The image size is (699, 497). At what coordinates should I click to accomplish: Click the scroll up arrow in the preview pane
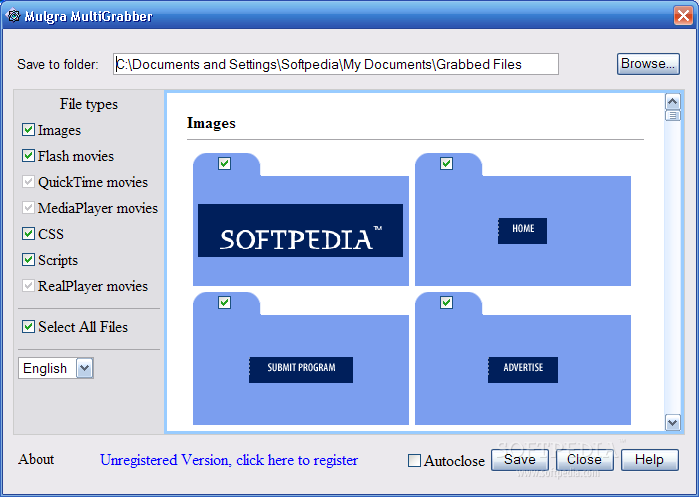672,102
